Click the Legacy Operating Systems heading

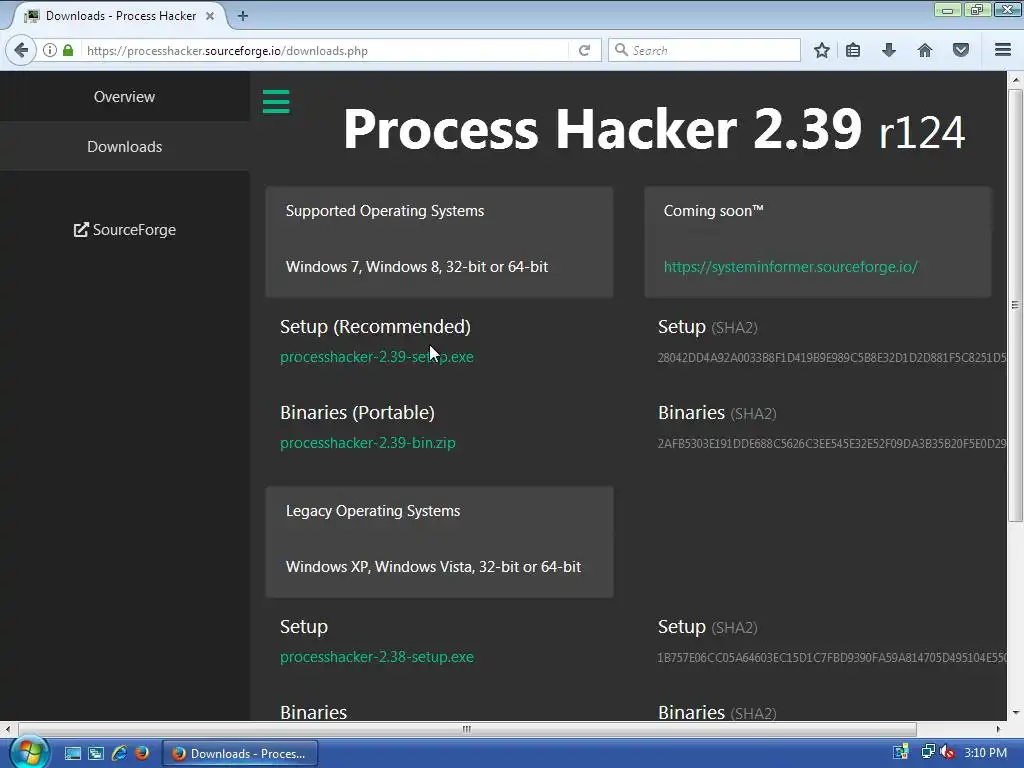tap(373, 511)
